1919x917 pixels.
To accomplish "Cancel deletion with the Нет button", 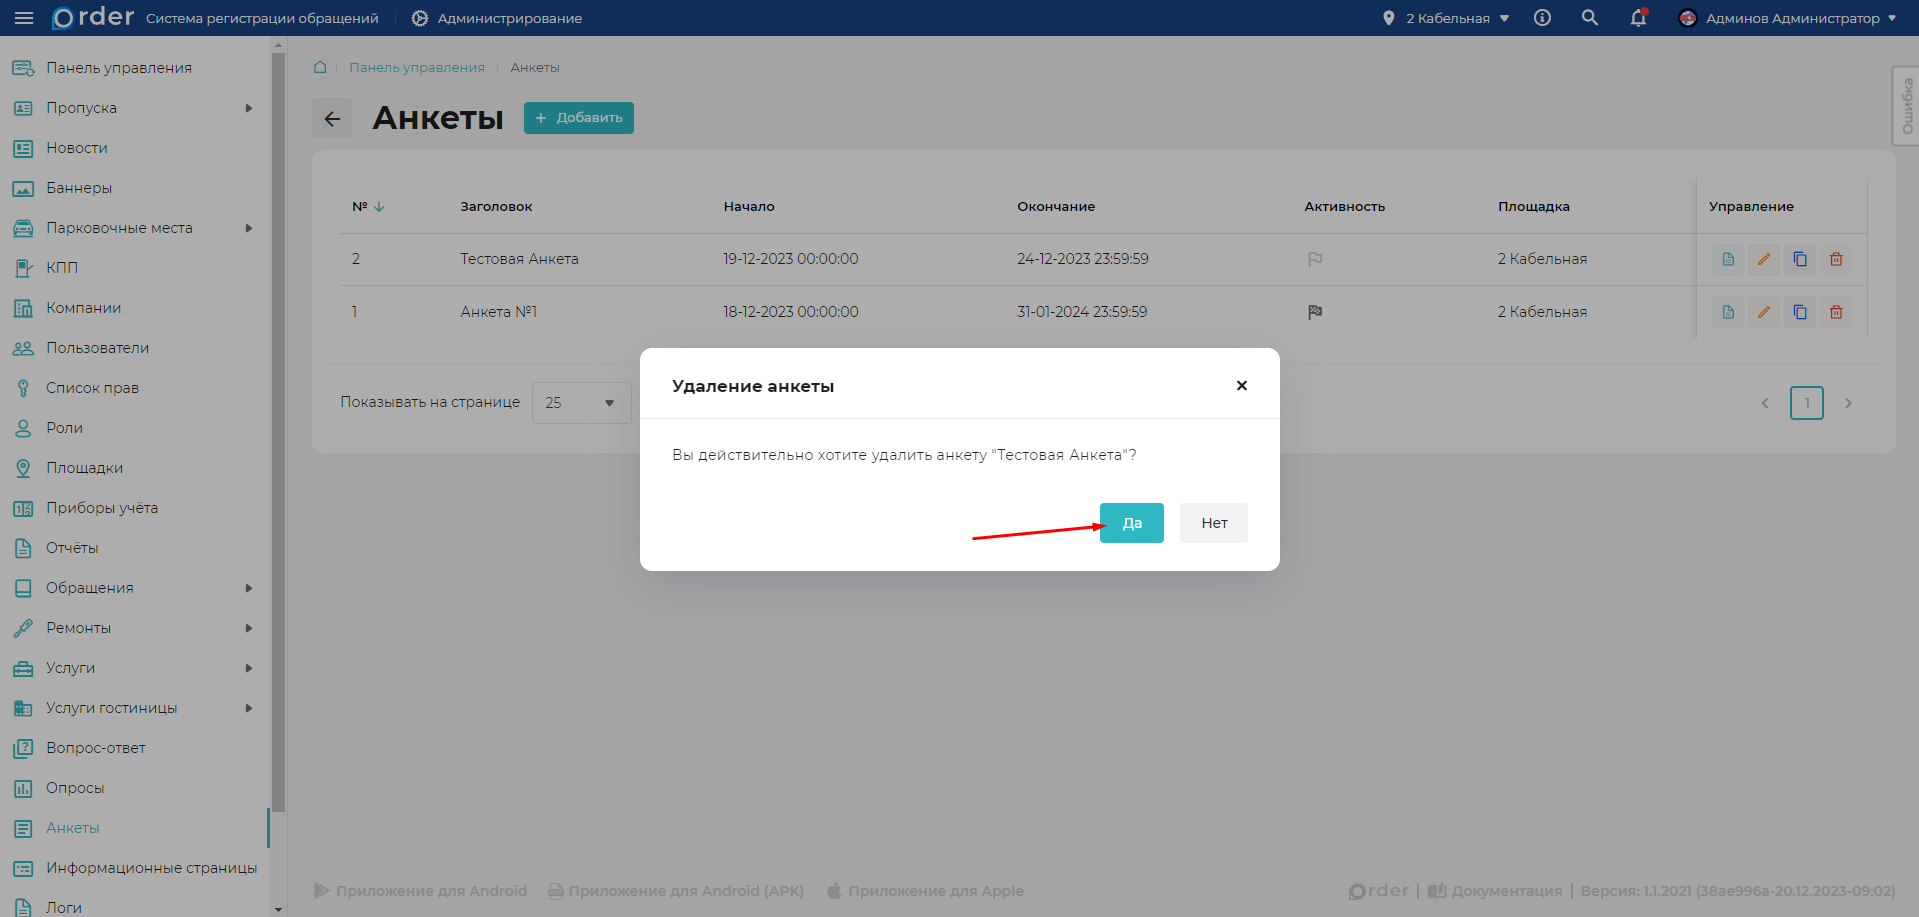I will (1213, 523).
